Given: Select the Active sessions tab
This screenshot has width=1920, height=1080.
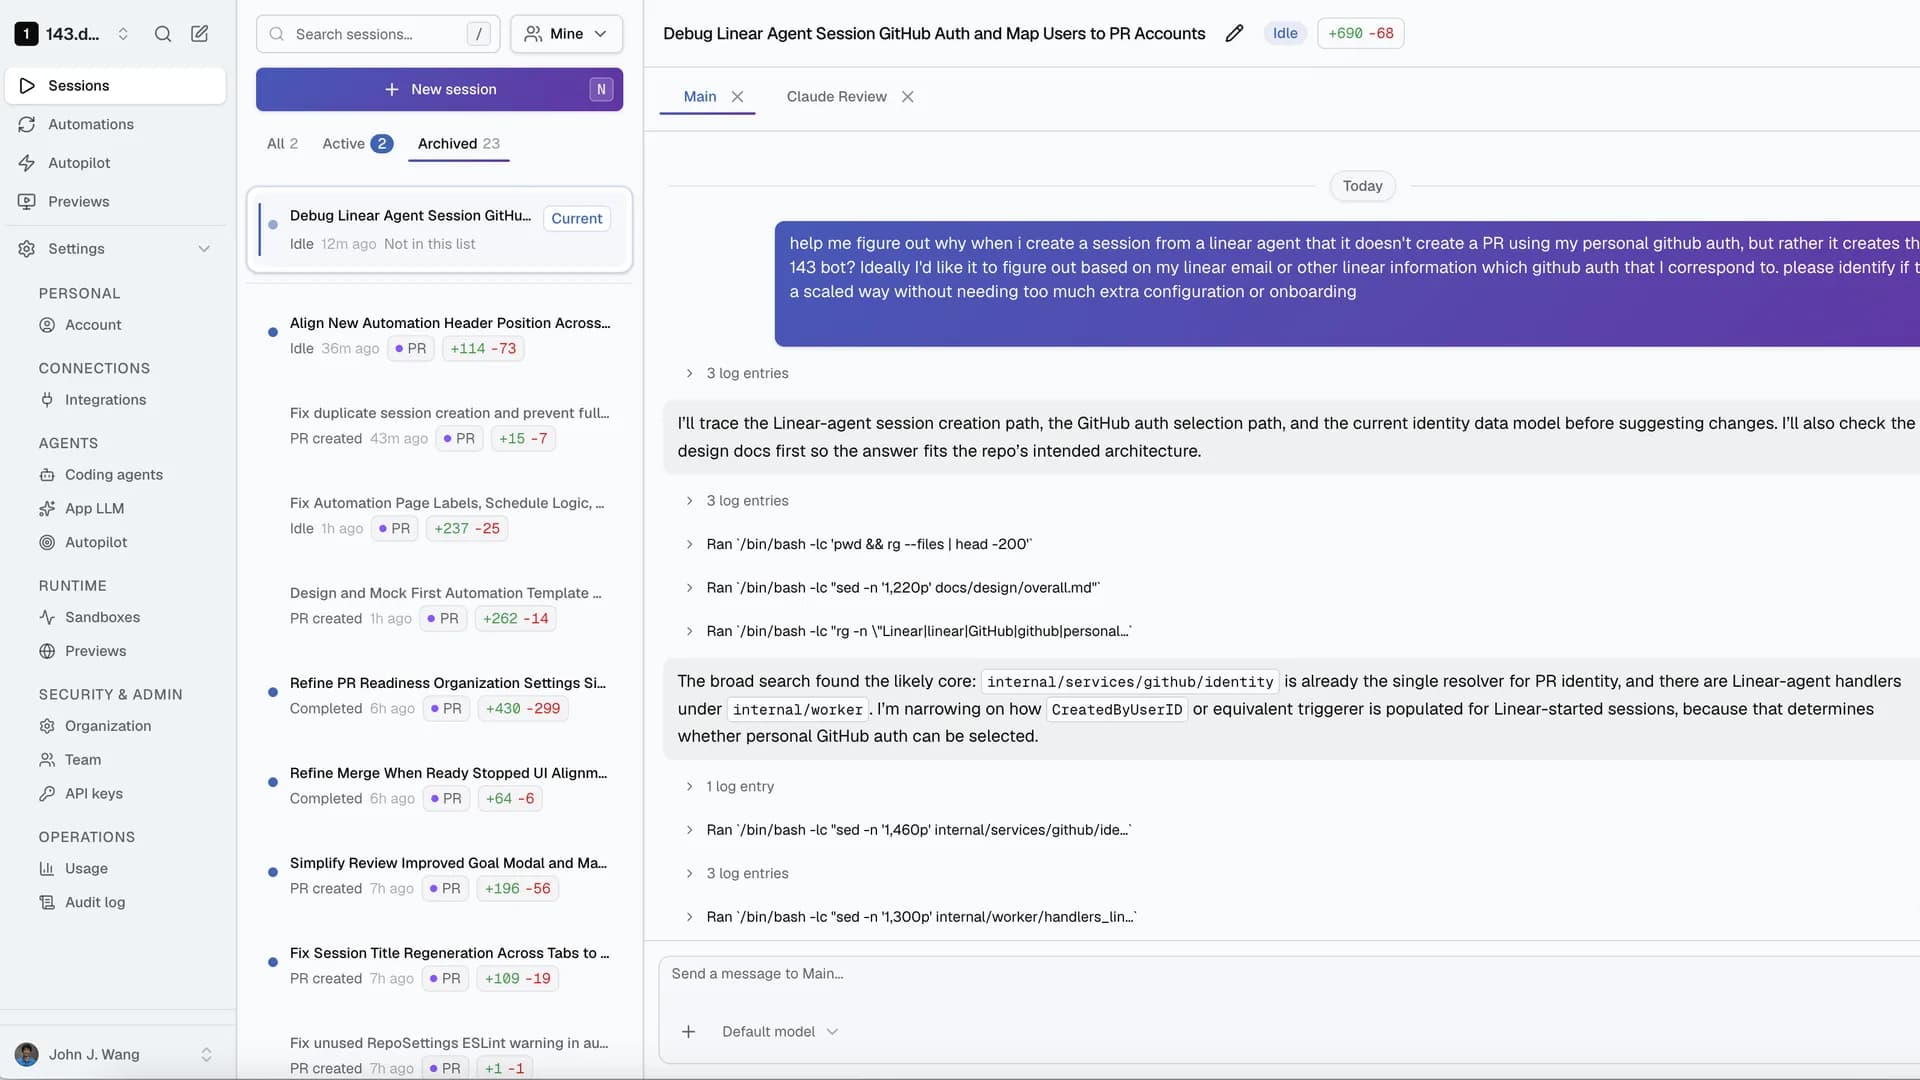Looking at the screenshot, I should pos(357,144).
